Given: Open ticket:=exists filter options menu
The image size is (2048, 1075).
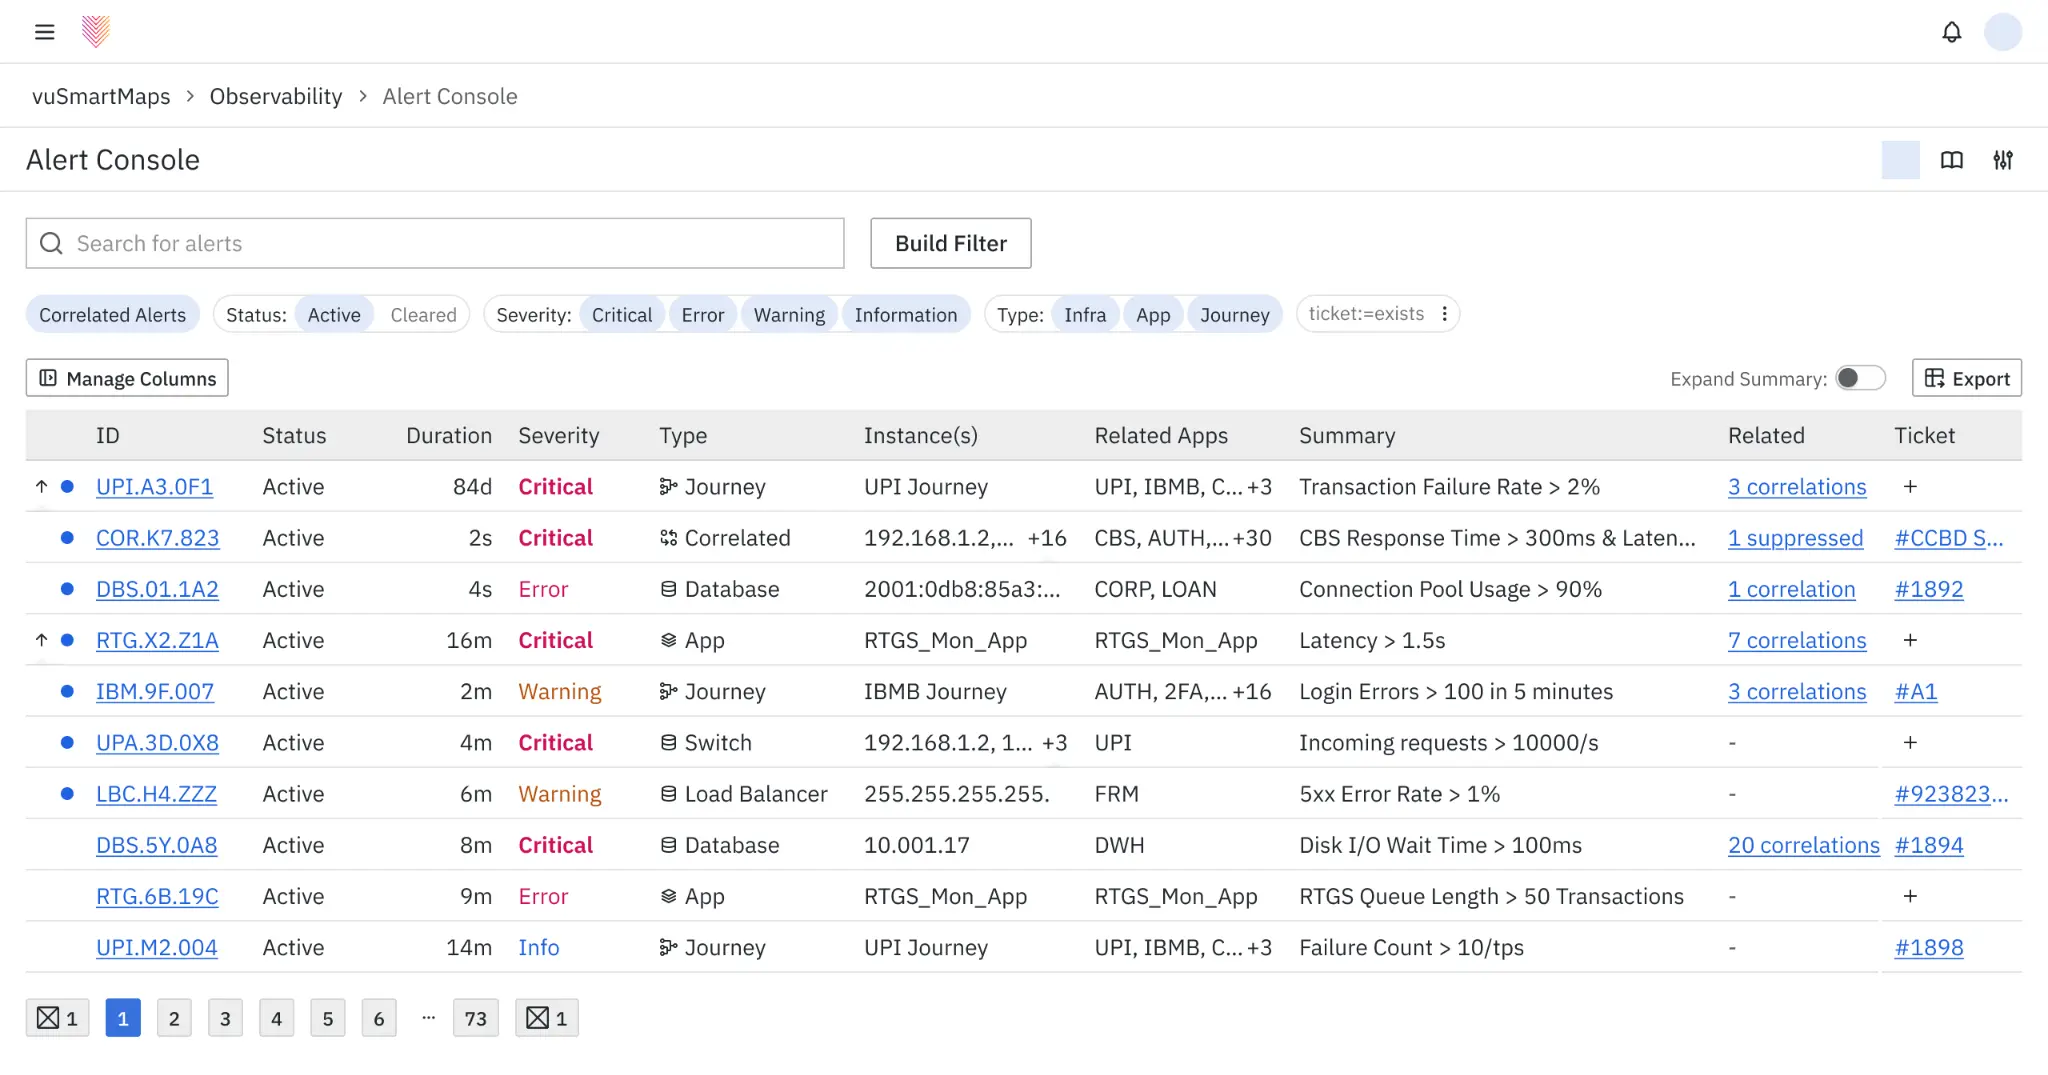Looking at the screenshot, I should coord(1444,314).
